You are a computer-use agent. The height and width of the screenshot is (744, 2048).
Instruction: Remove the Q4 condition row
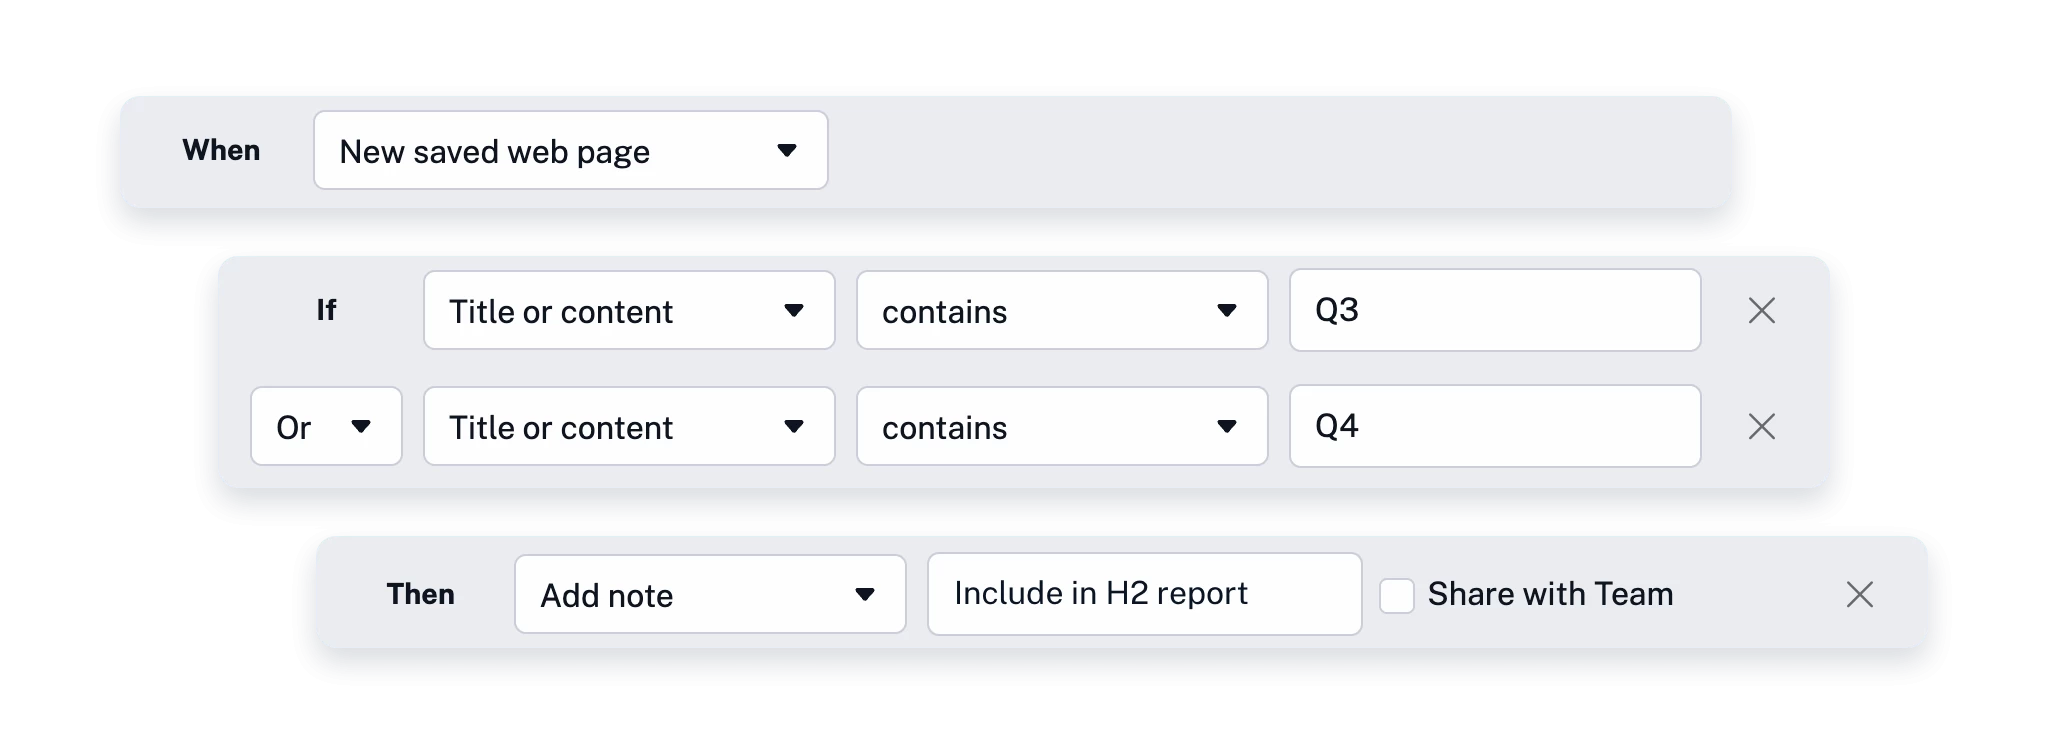click(1761, 427)
